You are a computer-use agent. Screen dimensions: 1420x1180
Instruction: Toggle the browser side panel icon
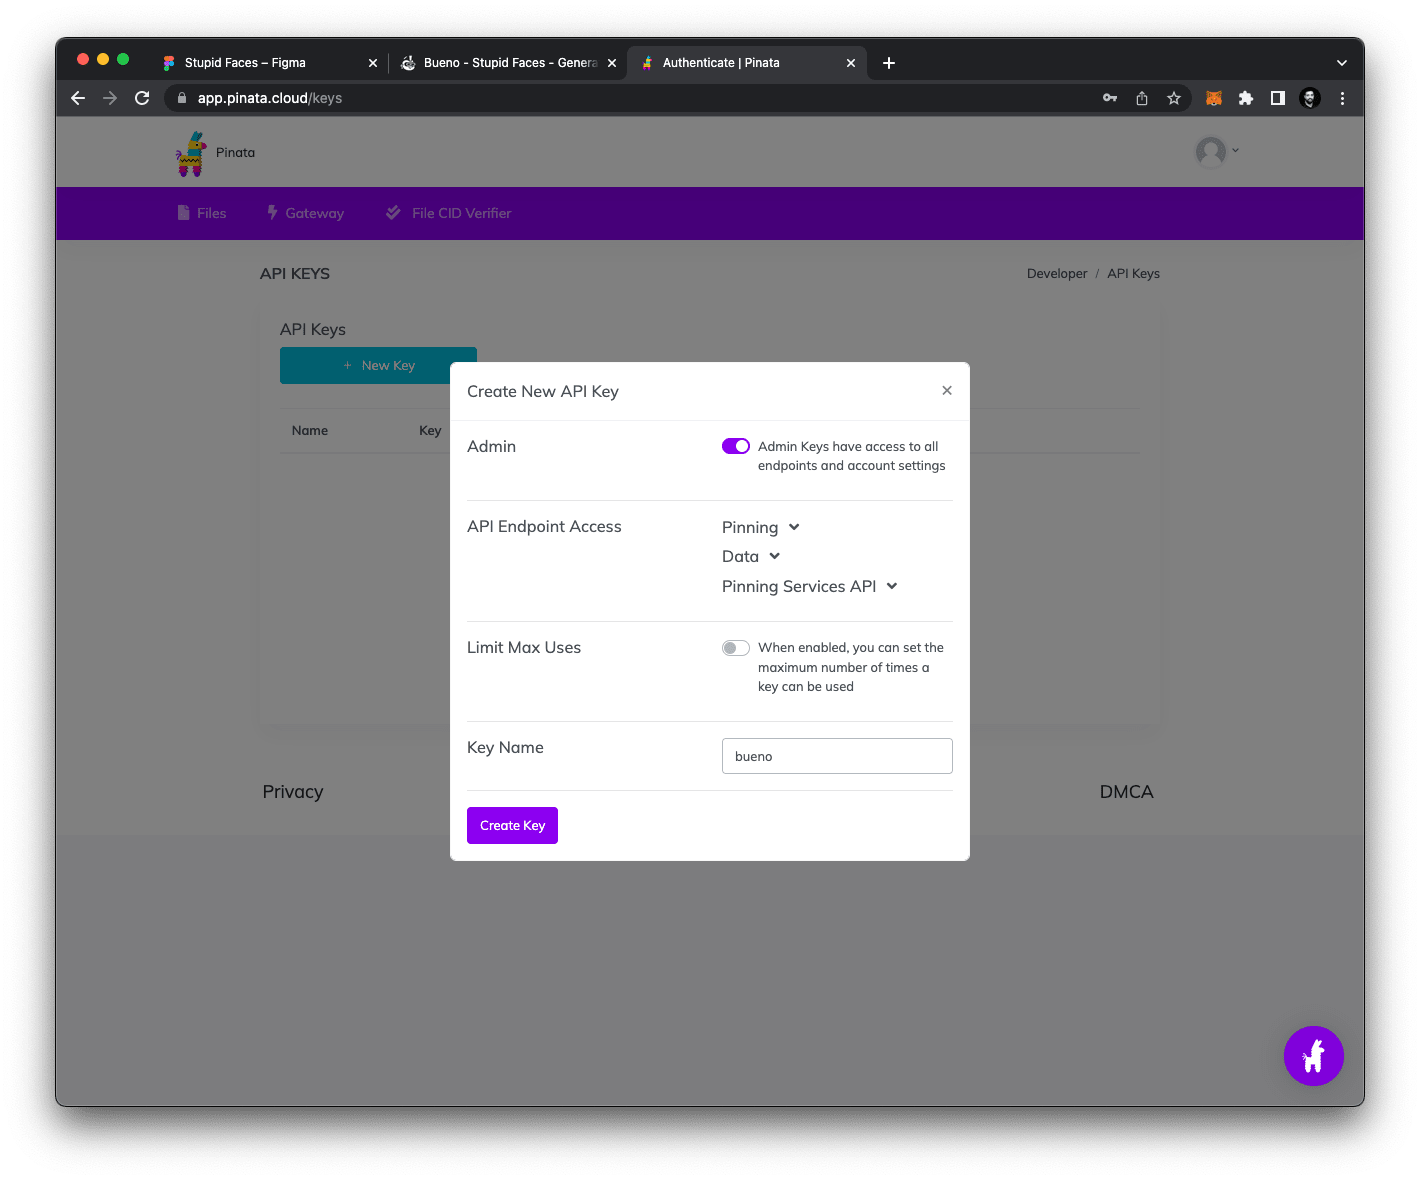(1278, 98)
